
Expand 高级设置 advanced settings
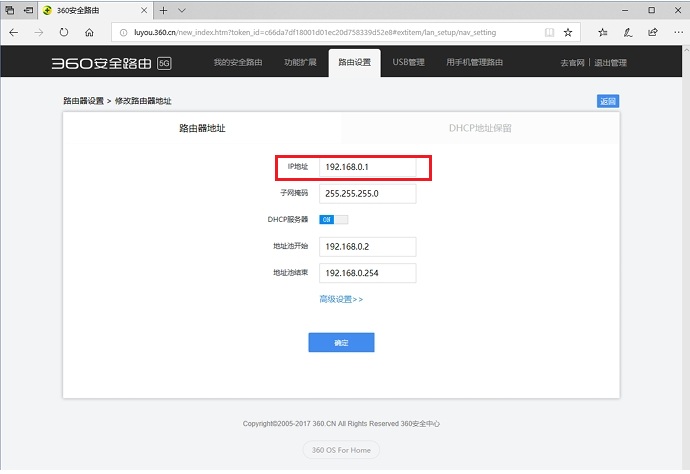(341, 299)
